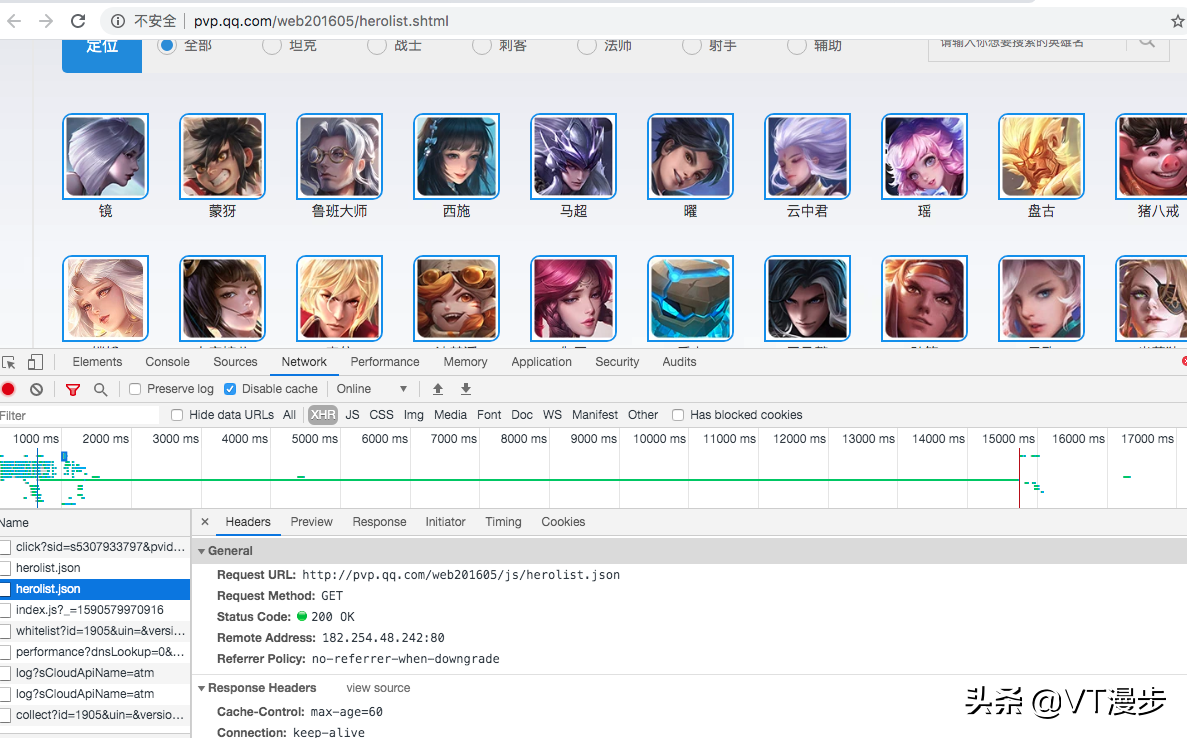Image resolution: width=1187 pixels, height=738 pixels.
Task: Open hero 马超 portrait
Action: click(573, 157)
